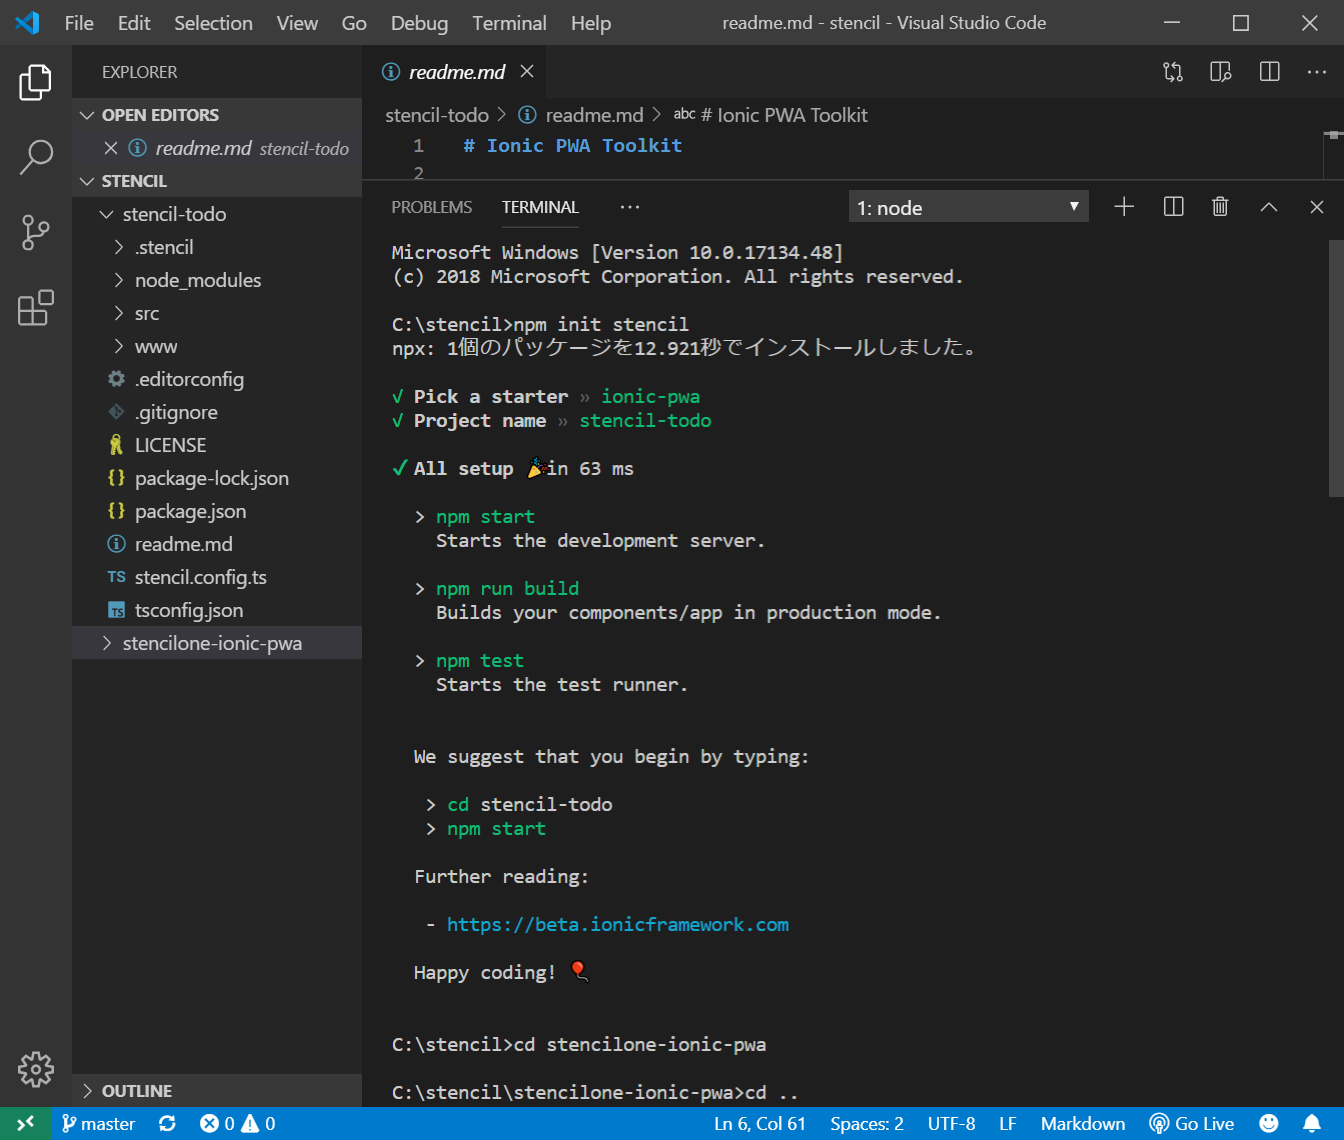Expand the node_modules folder
This screenshot has height=1140, width=1344.
197,280
